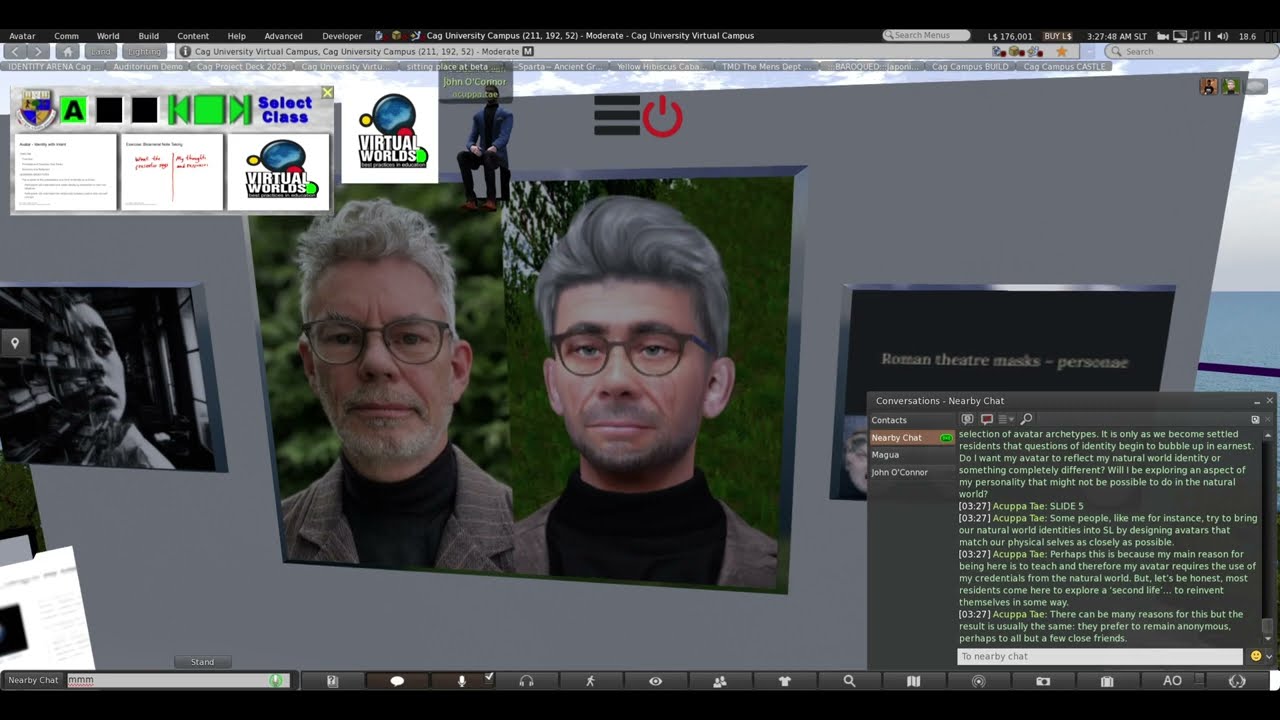Open the Avatar menu
1280x720 pixels.
(22, 36)
